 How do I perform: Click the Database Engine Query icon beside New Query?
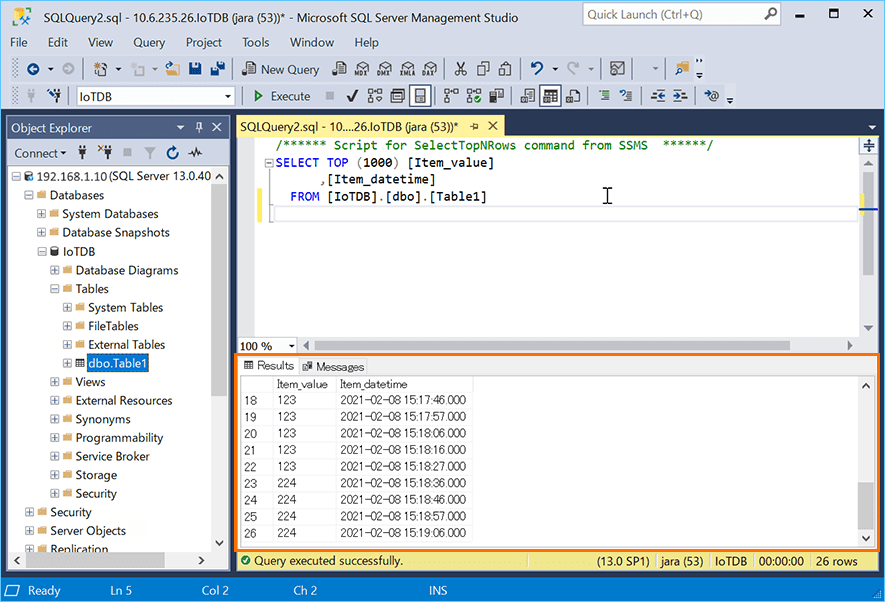coord(339,69)
